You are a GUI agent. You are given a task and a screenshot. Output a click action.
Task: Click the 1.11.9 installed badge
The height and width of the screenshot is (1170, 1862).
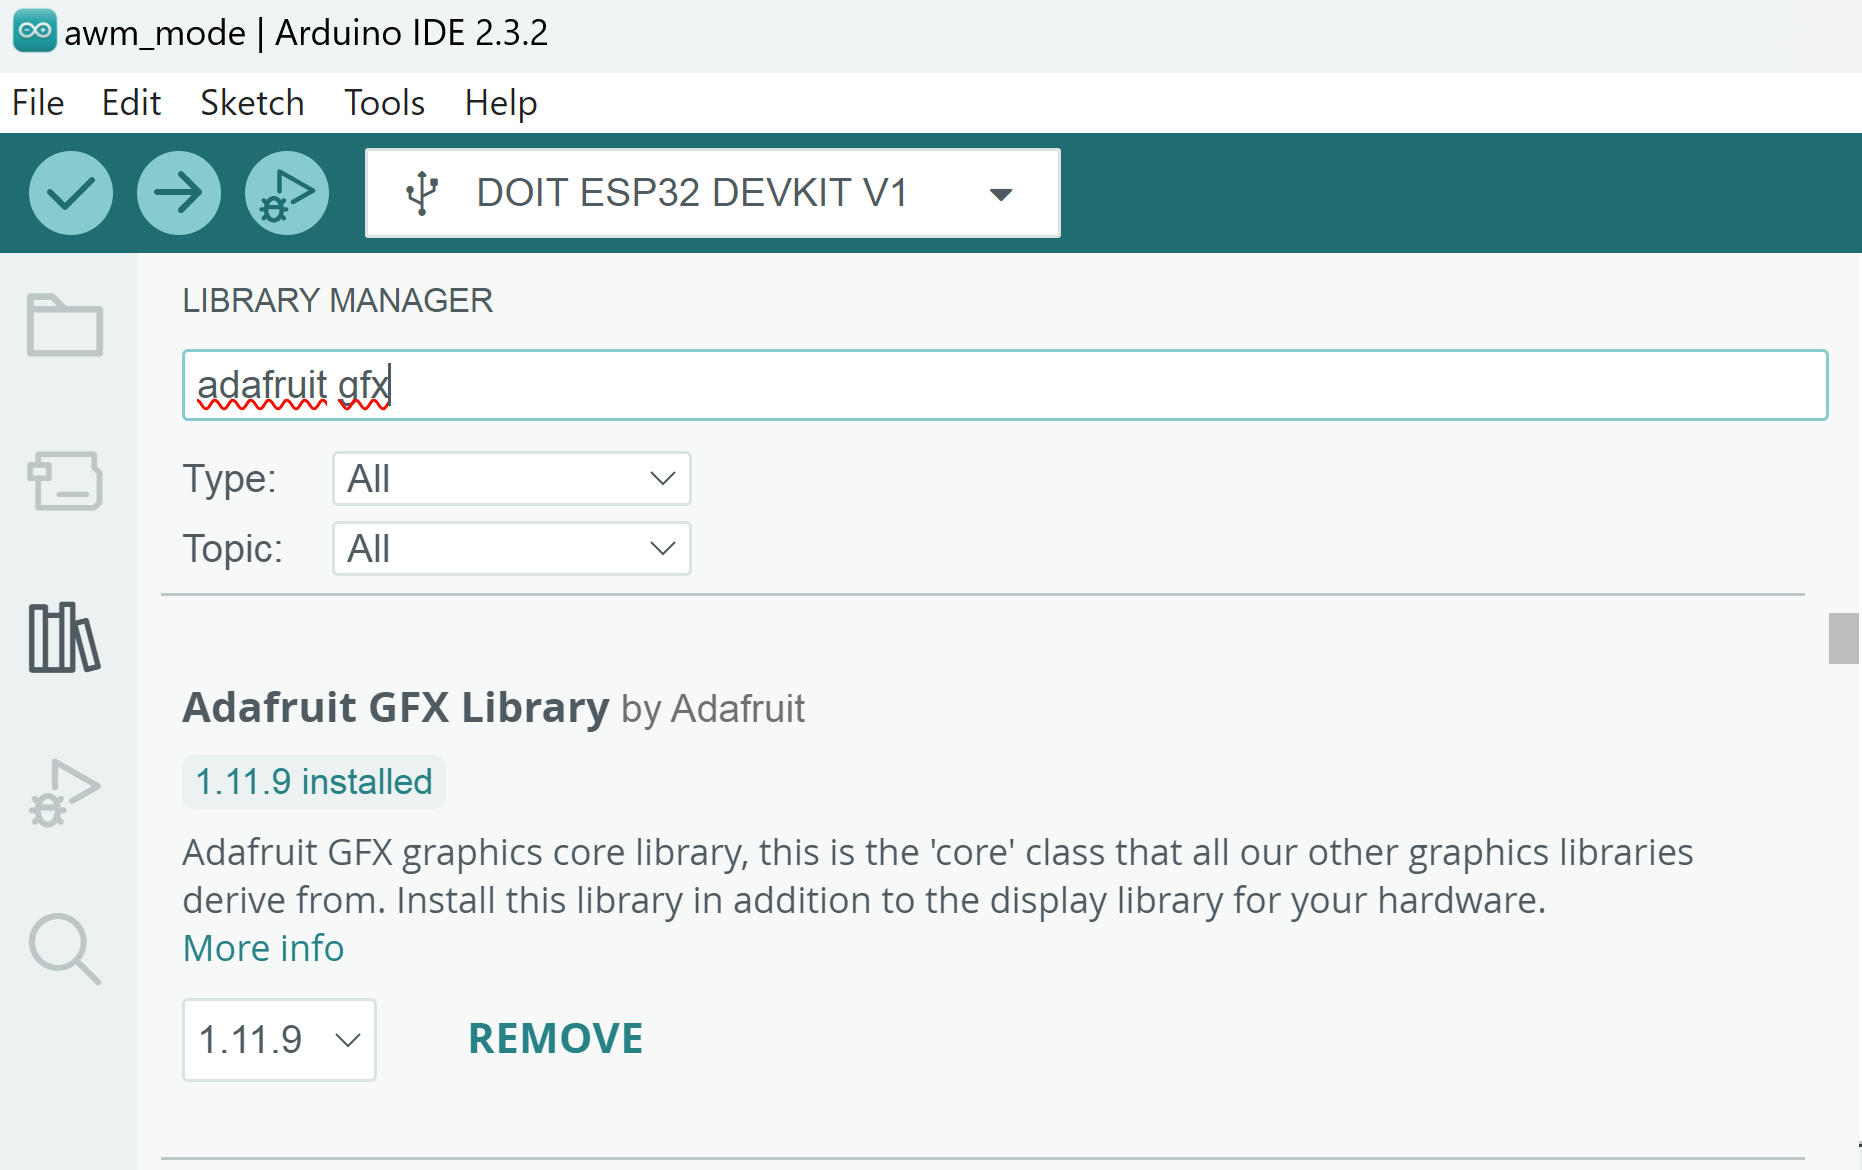pos(314,782)
